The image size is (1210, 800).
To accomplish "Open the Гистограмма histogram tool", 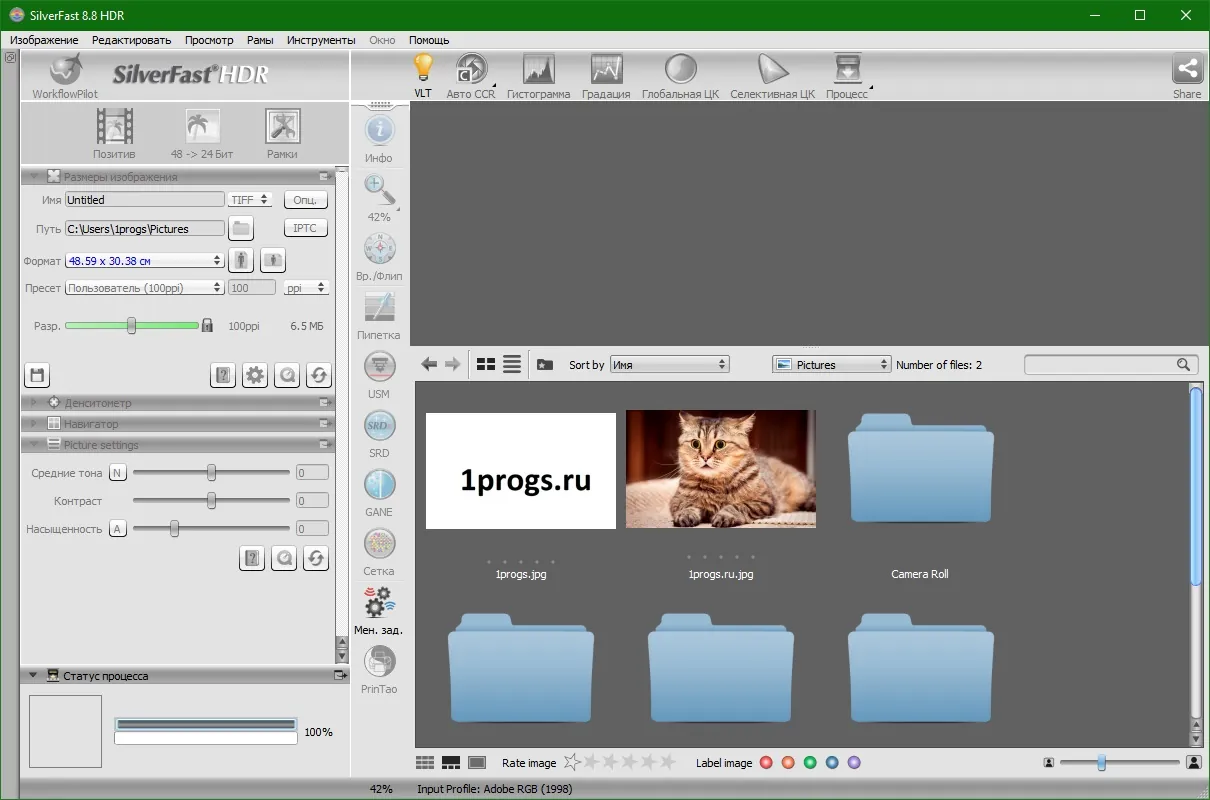I will tap(538, 69).
